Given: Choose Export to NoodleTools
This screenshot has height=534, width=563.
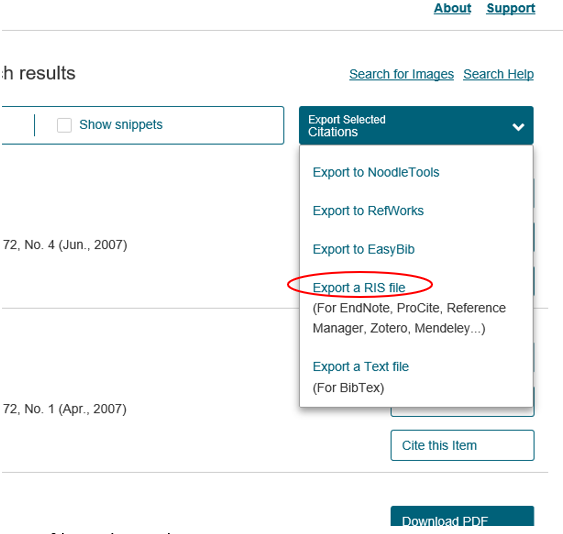Looking at the screenshot, I should [x=376, y=172].
